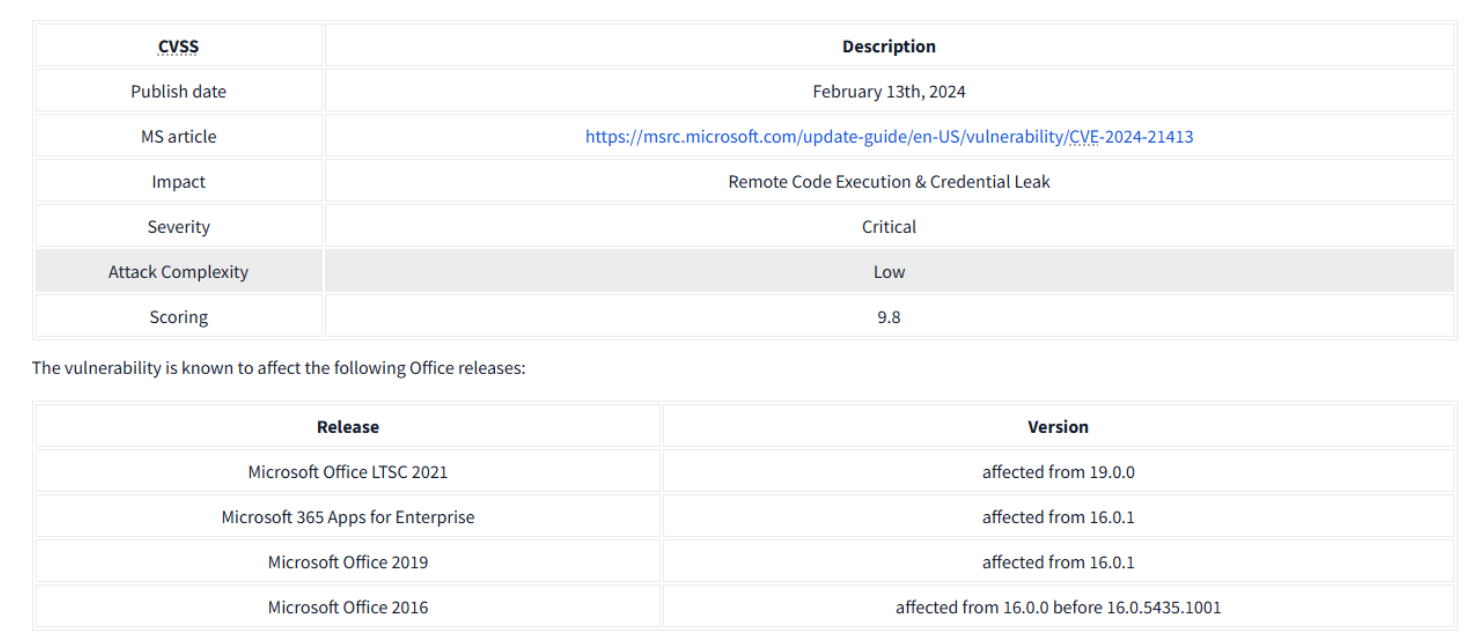
Task: Click the highlighted Attack Complexity label
Action: click(178, 272)
